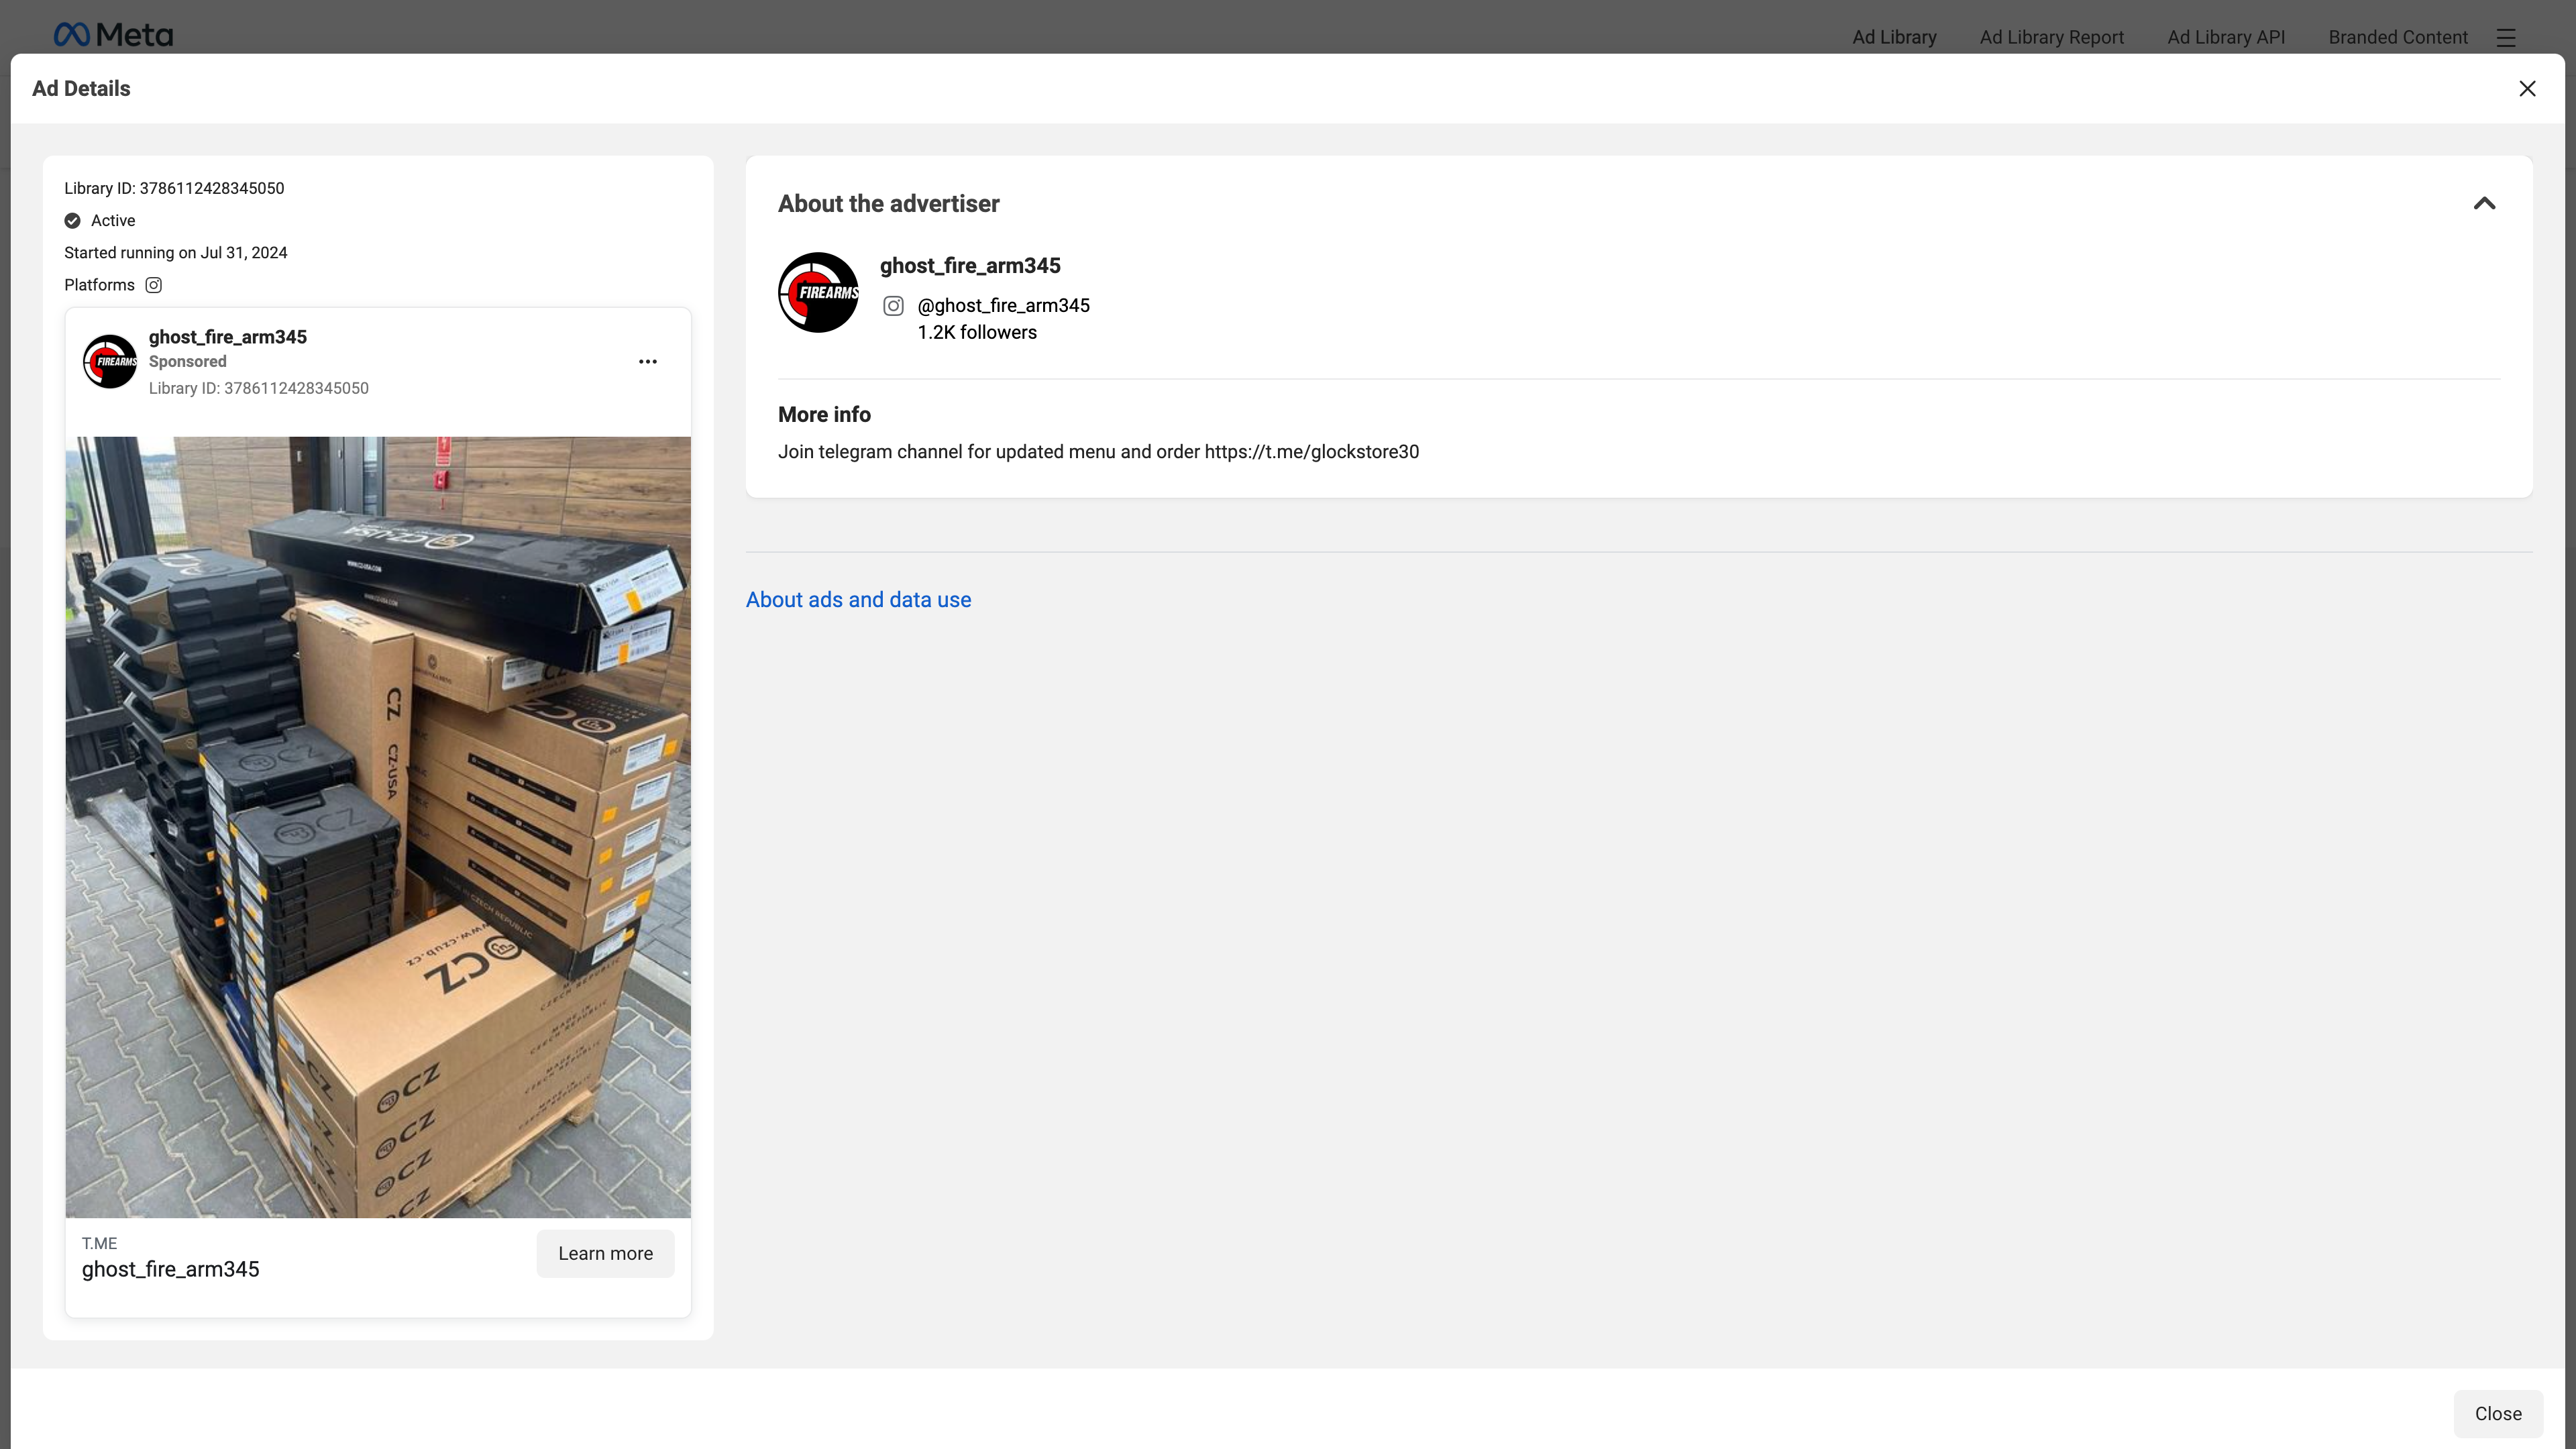Click the ad image of stacked CZ boxes
The width and height of the screenshot is (2576, 1449).
(378, 826)
